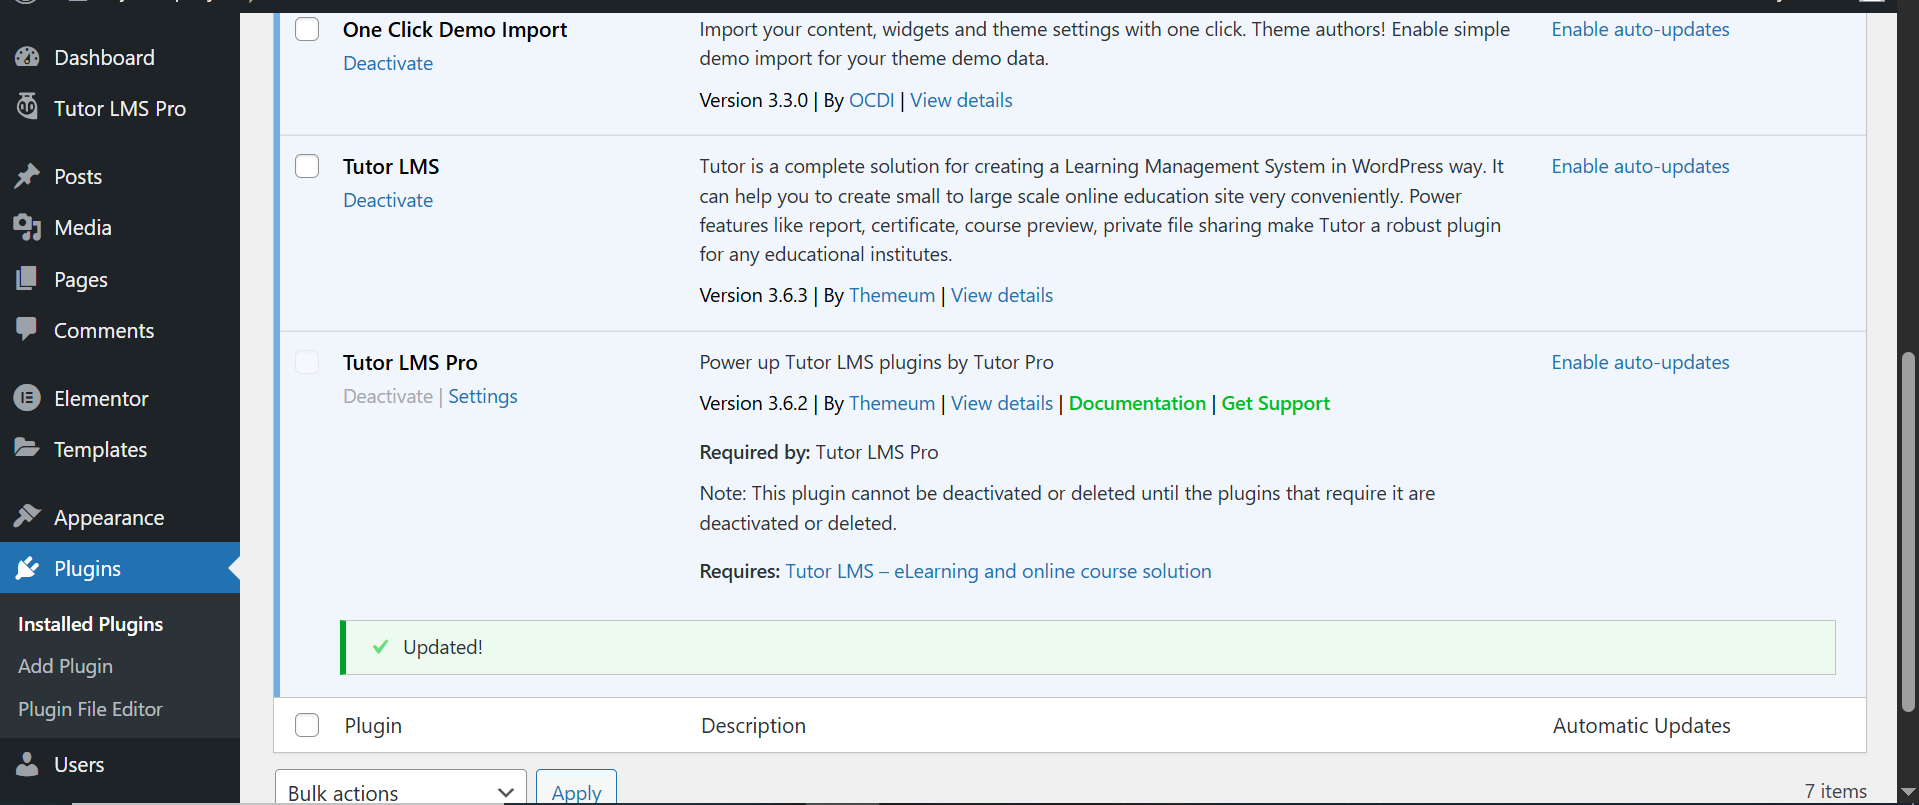
Task: Open Plugin File Editor submenu
Action: click(90, 709)
